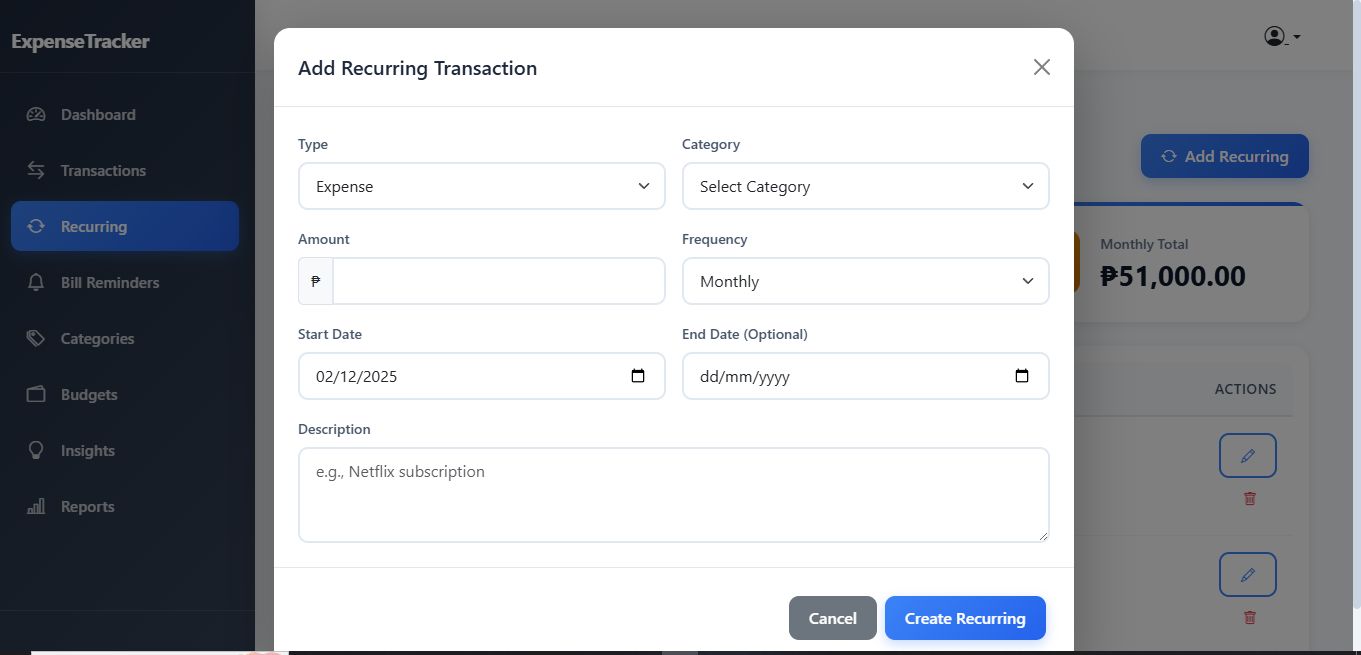Click the Transactions arrows icon in sidebar

[x=36, y=170]
